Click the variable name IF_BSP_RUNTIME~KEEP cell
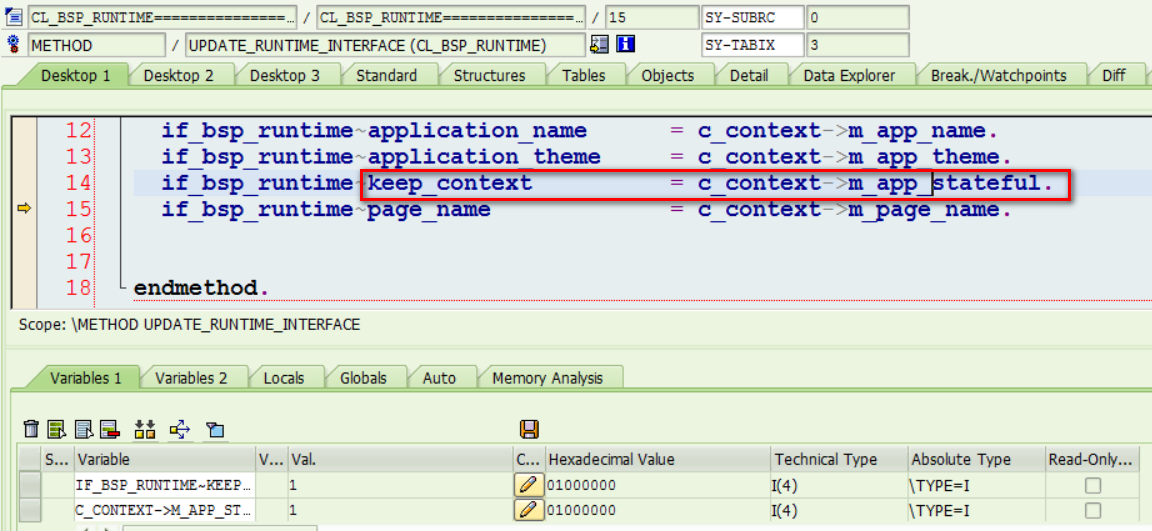The height and width of the screenshot is (531, 1152). (164, 485)
